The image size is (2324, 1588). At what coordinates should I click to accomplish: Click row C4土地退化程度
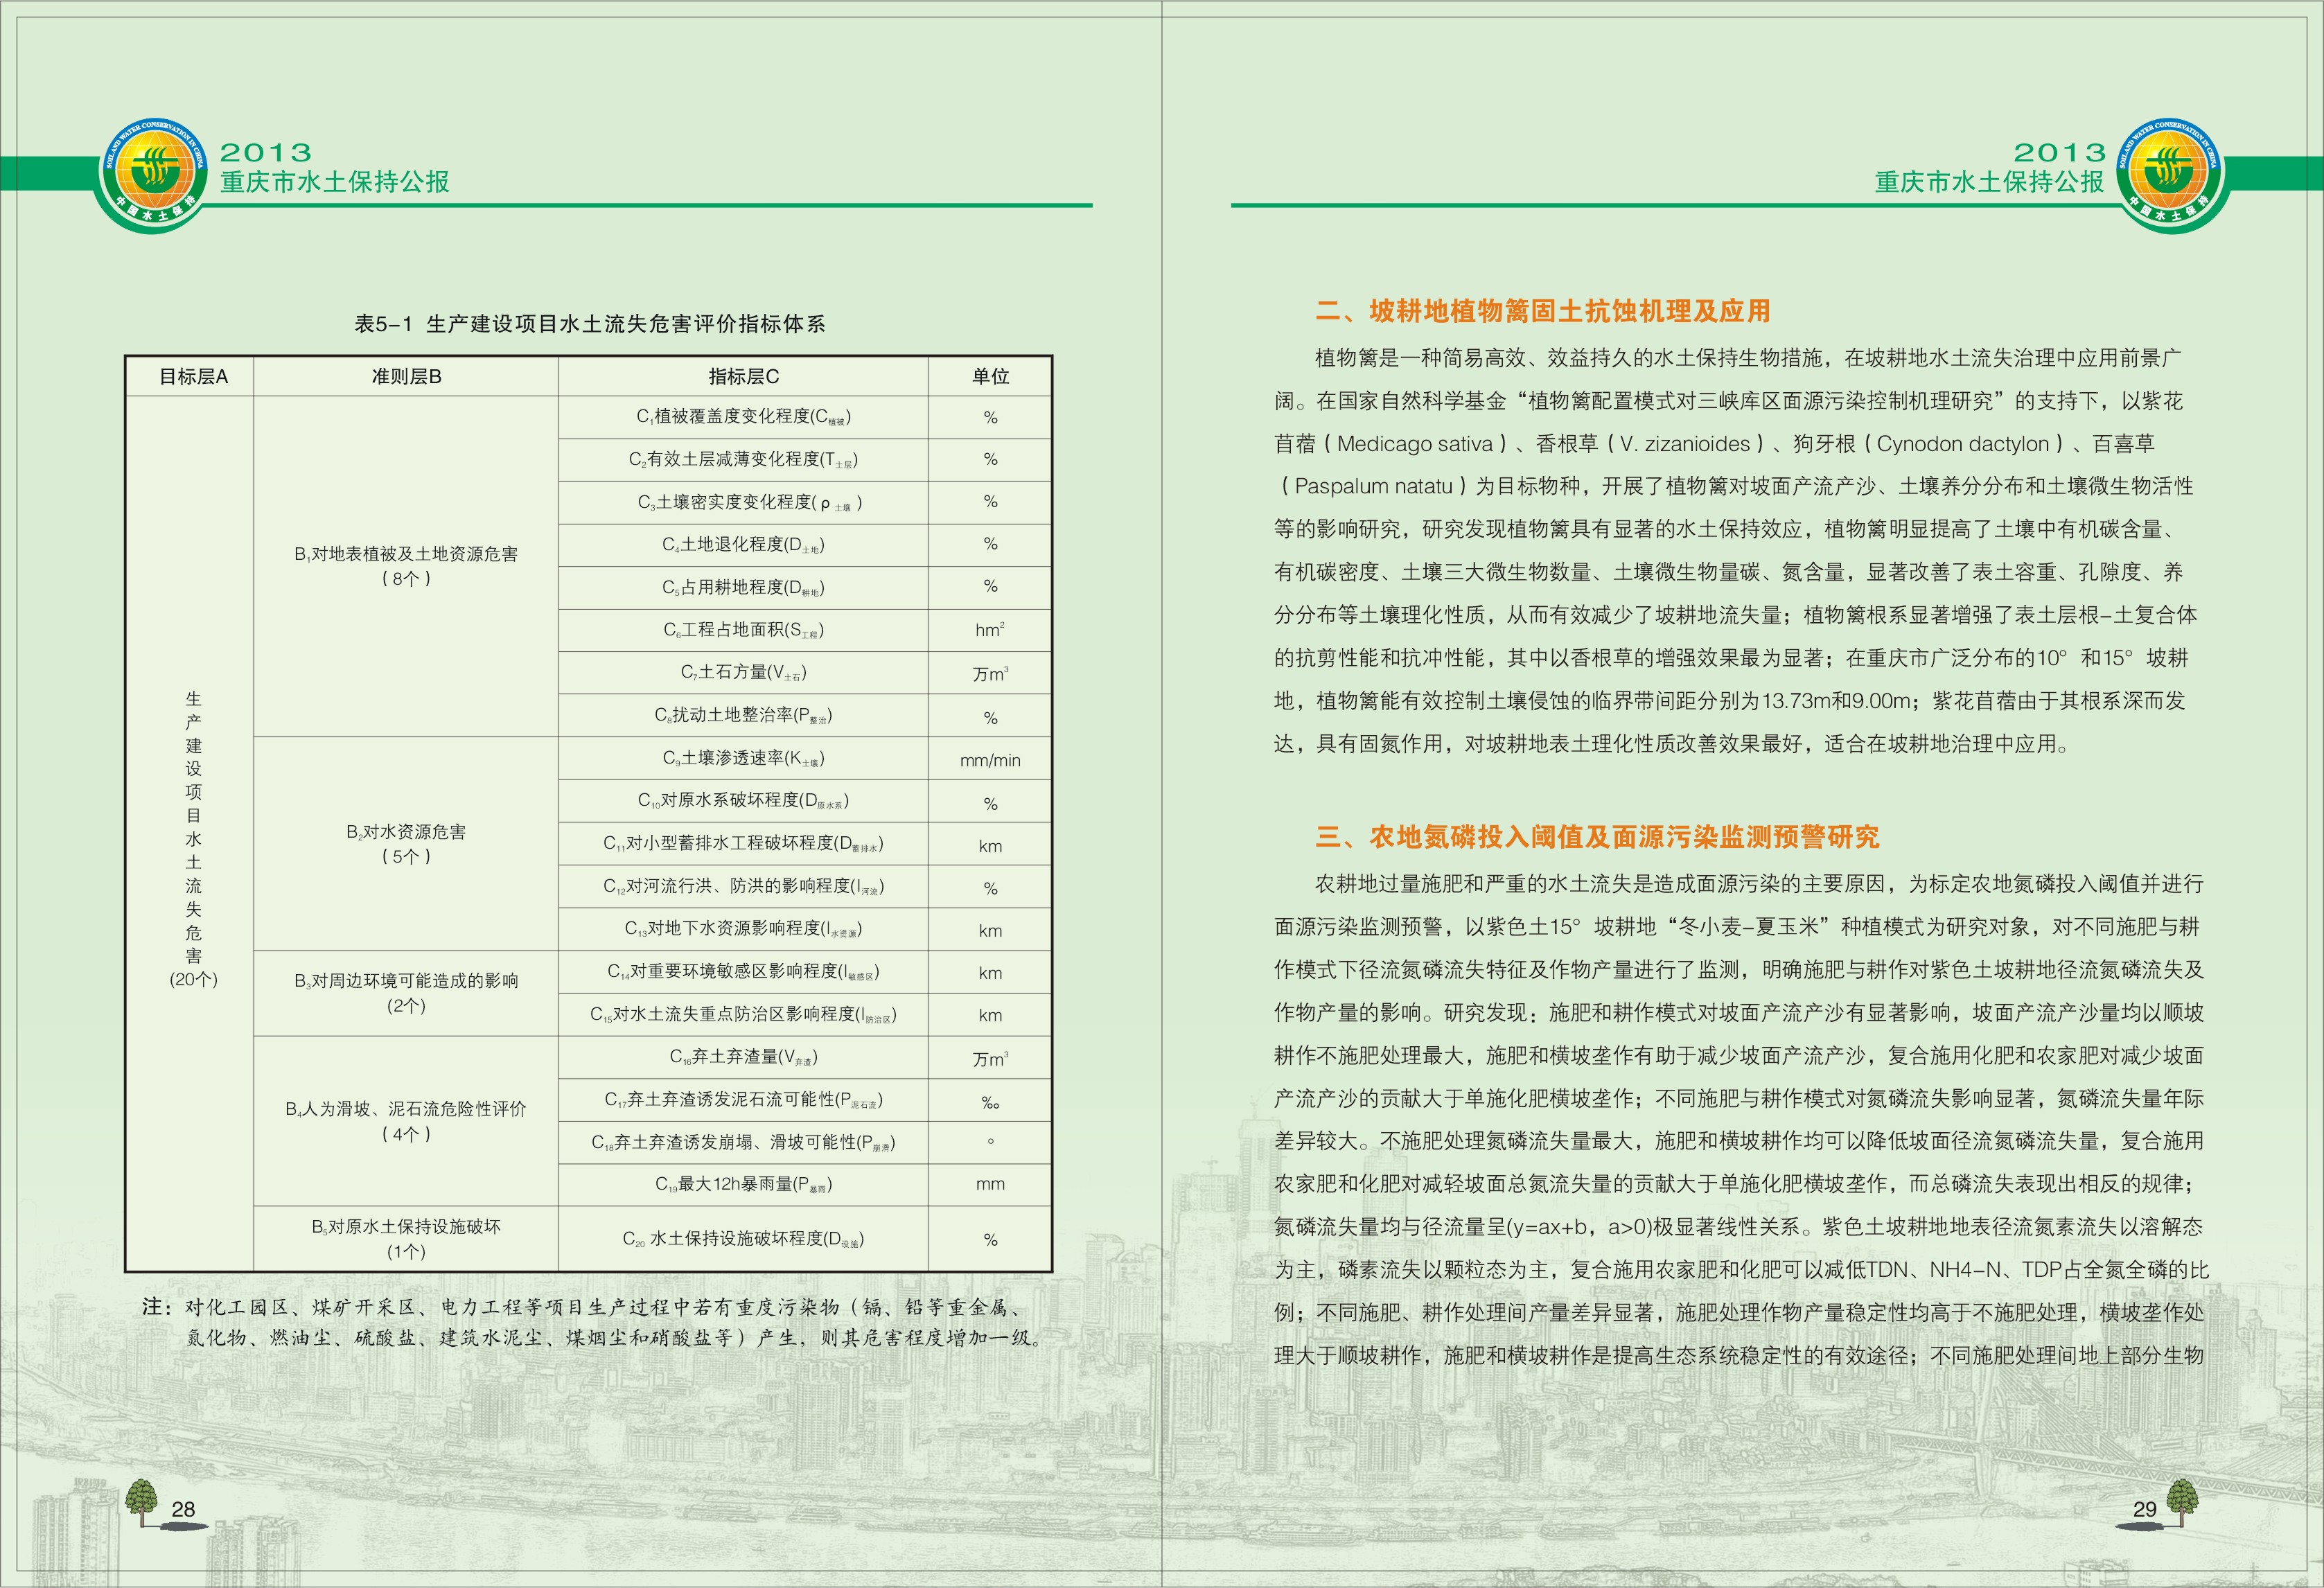tap(743, 545)
